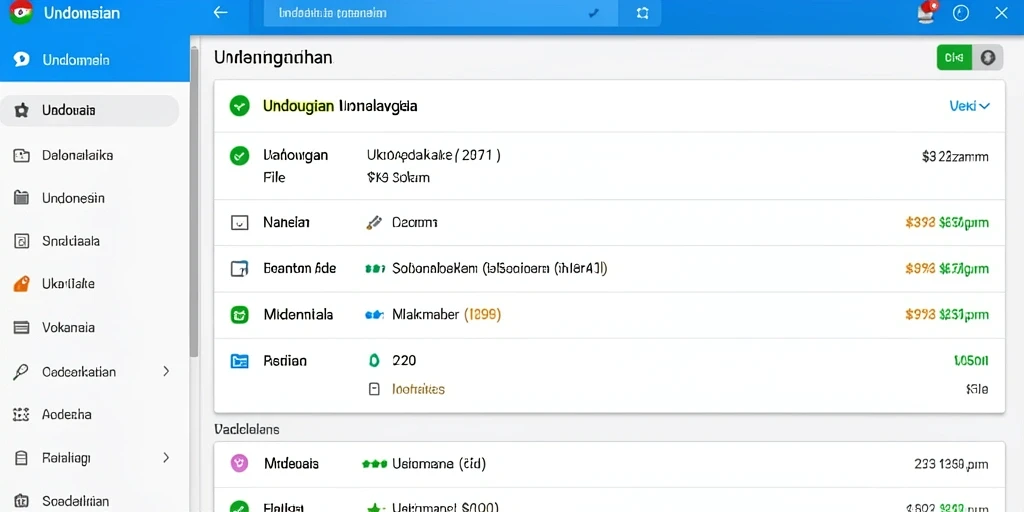Click the blue folder icon beside Rsdian
This screenshot has width=1024, height=512.
(x=240, y=360)
